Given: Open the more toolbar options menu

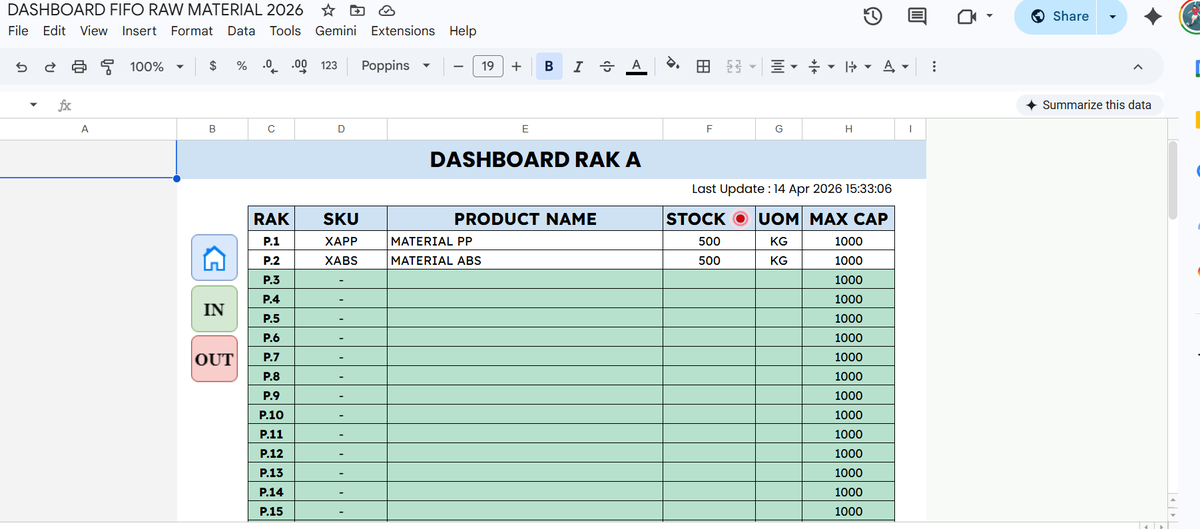Looking at the screenshot, I should click(x=933, y=66).
